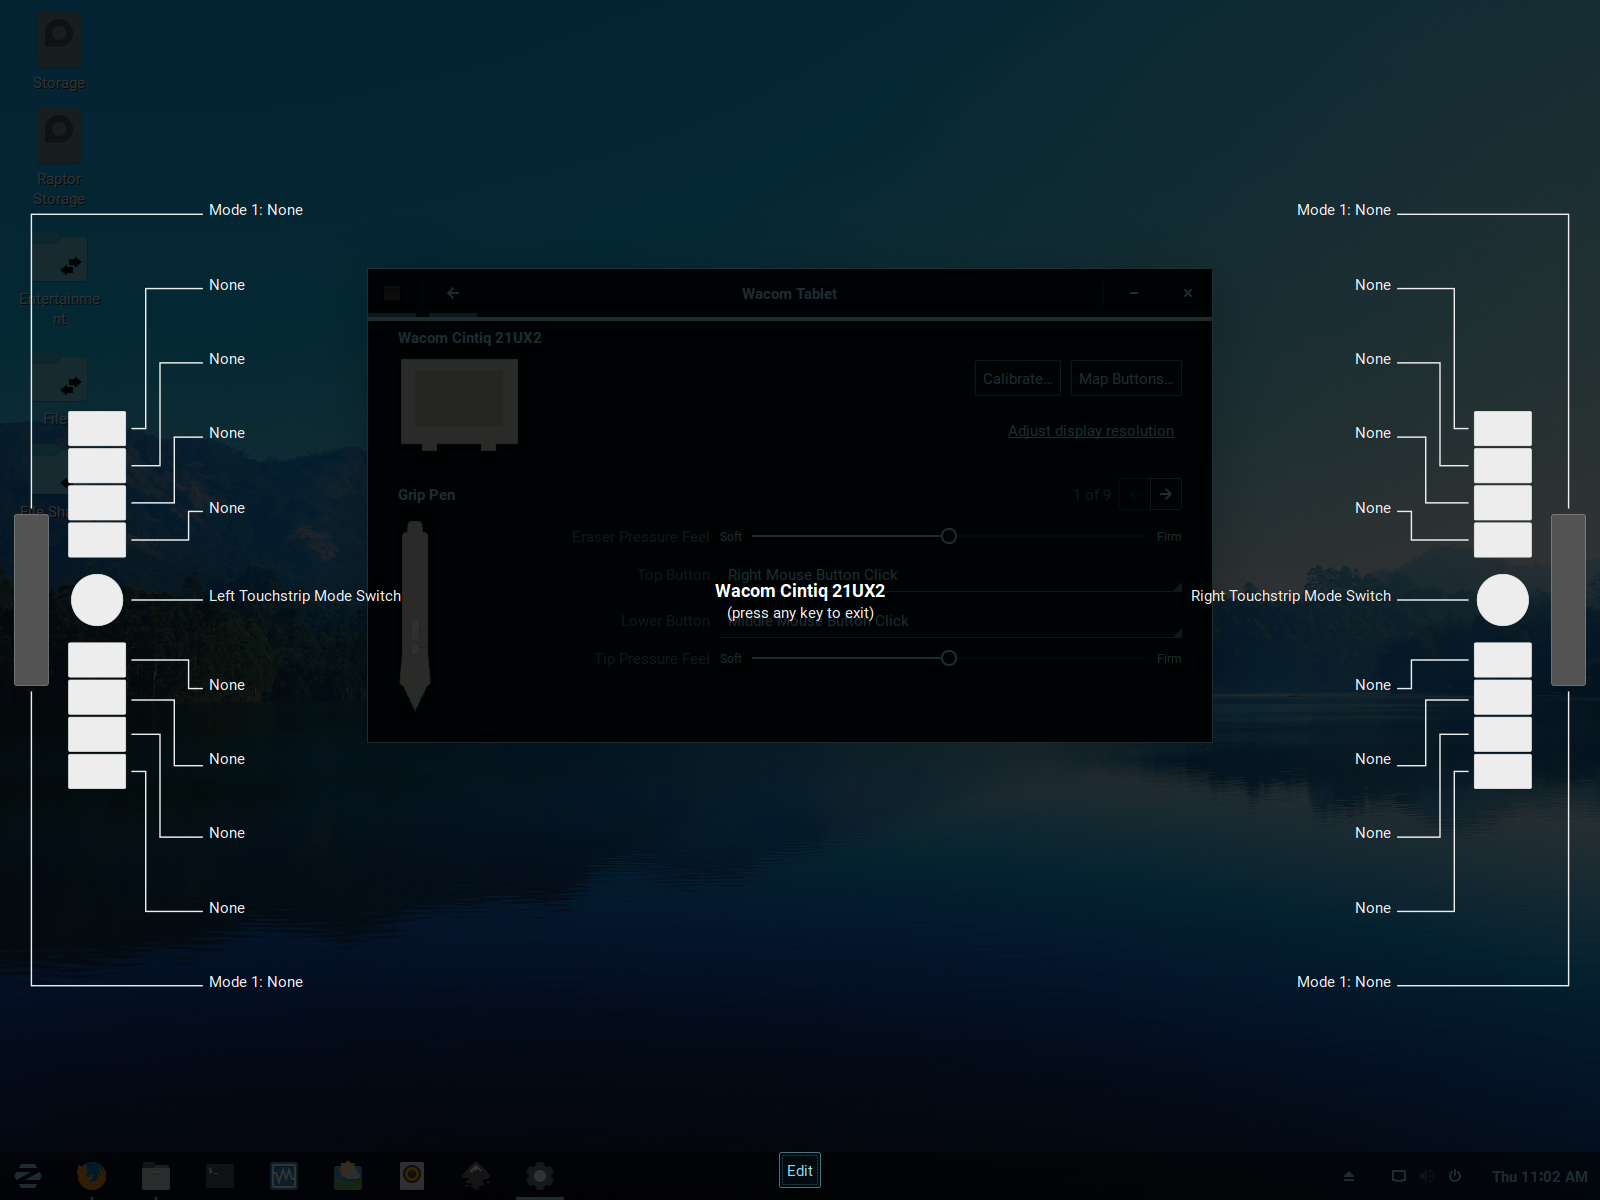Click bottommost left-side tablet button
Screen dimensions: 1600x1200
coord(97,771)
